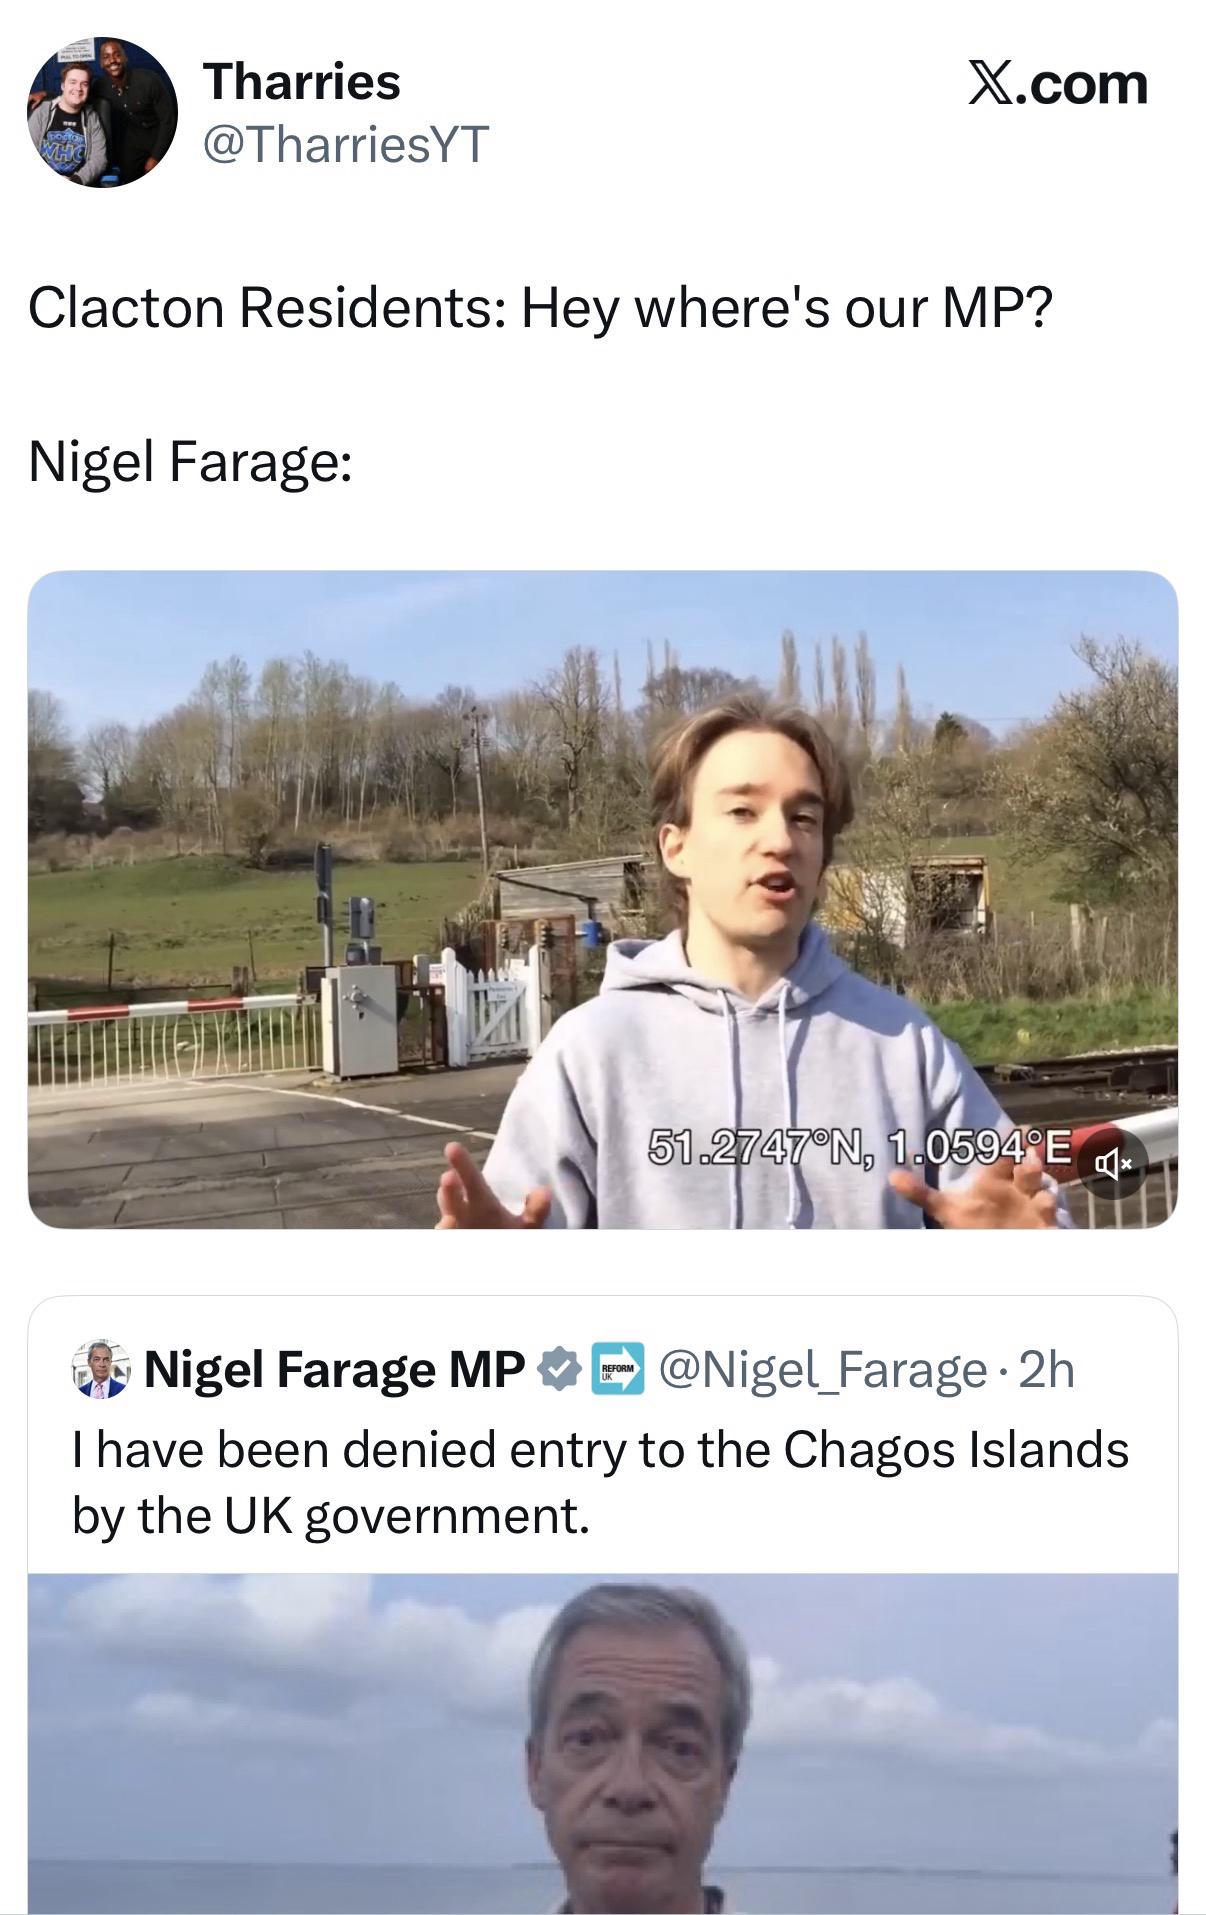Image resolution: width=1206 pixels, height=1915 pixels.
Task: Click the 2h timestamp on quoted post
Action: coord(1047,1369)
